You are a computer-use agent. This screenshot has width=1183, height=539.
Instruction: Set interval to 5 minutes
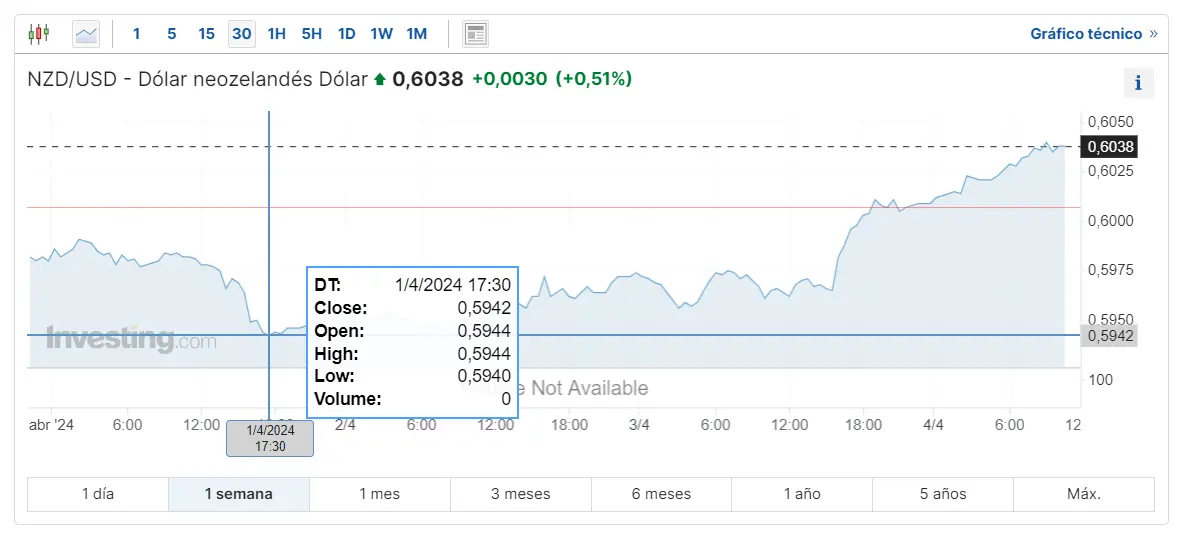tap(171, 34)
